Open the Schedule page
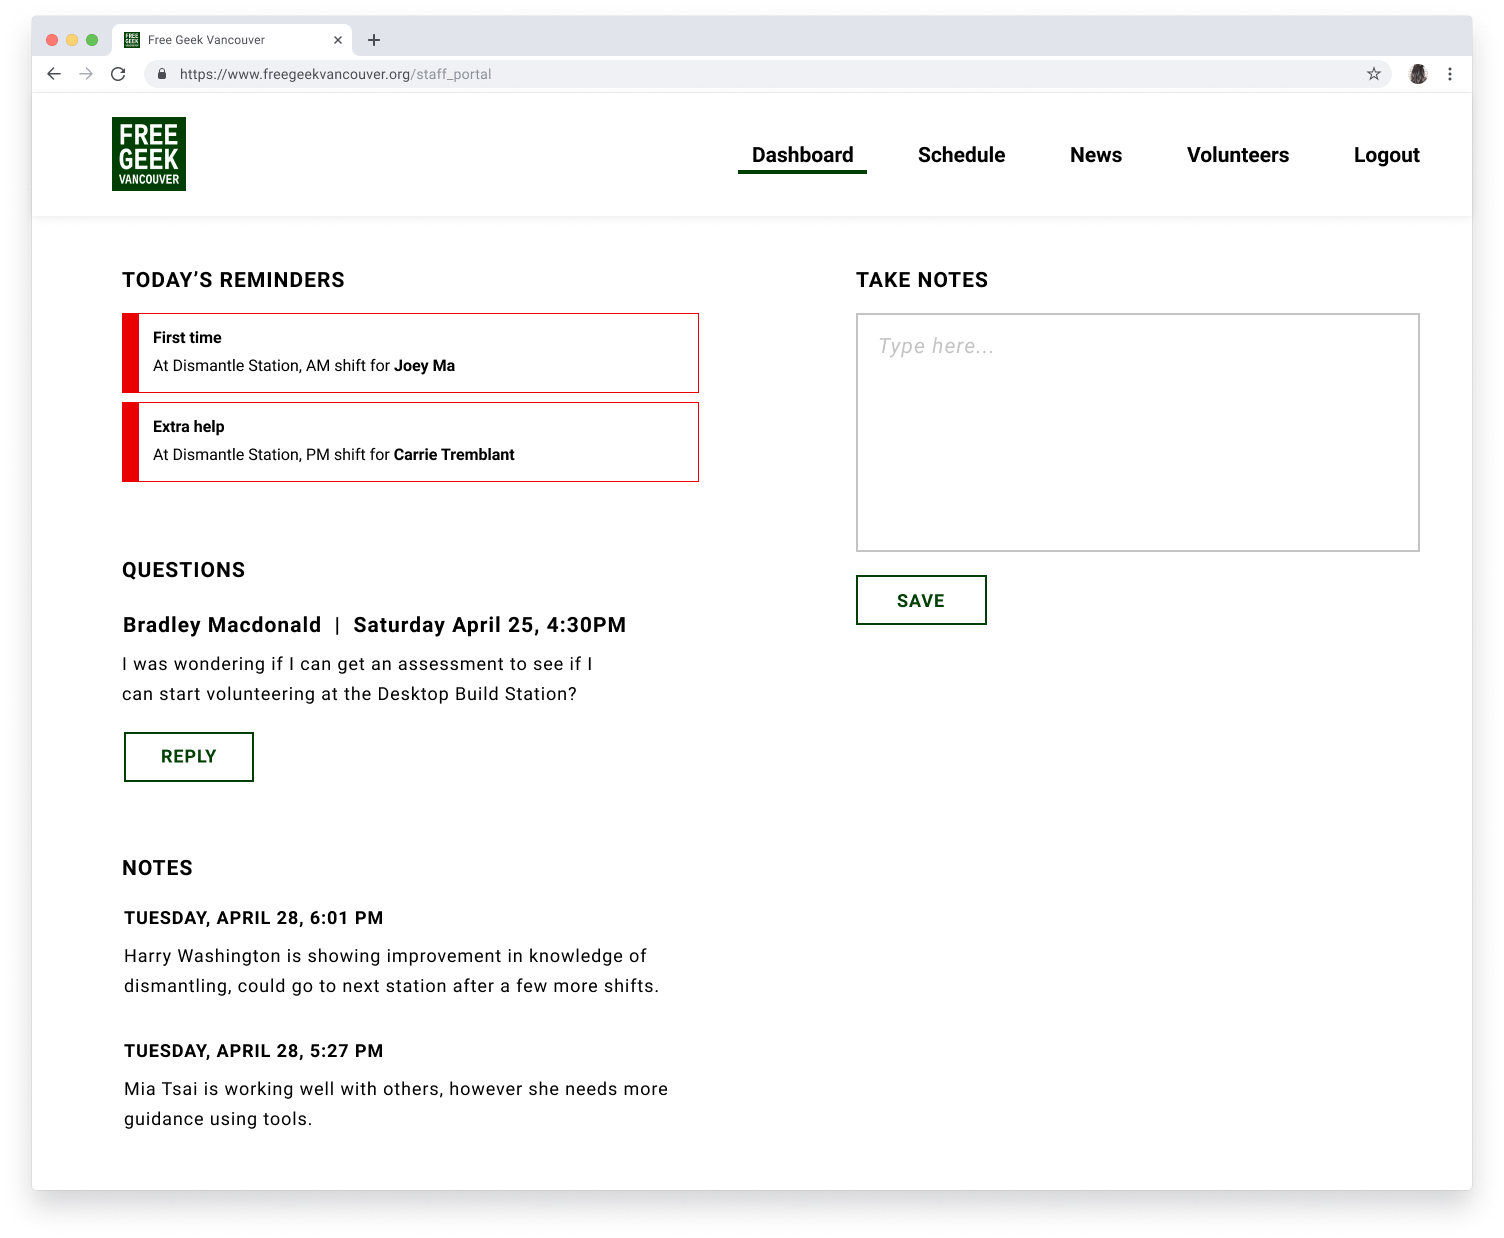Viewport: 1504px width, 1238px height. (x=961, y=155)
